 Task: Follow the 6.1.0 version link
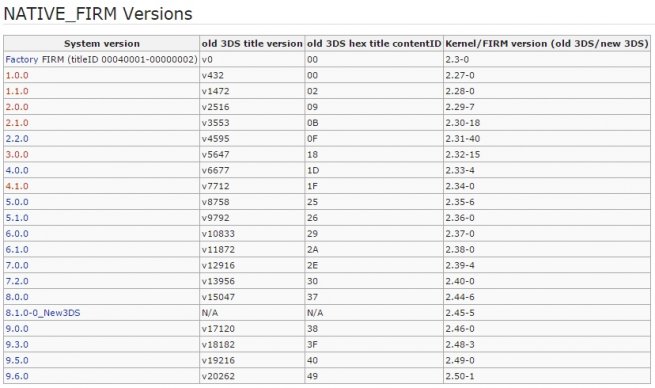coord(17,250)
